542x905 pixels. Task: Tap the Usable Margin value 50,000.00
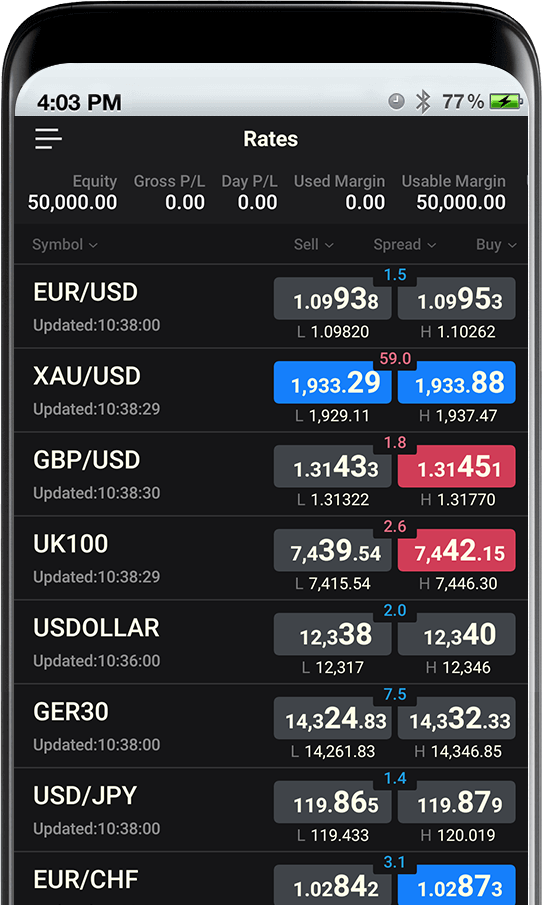[x=461, y=203]
